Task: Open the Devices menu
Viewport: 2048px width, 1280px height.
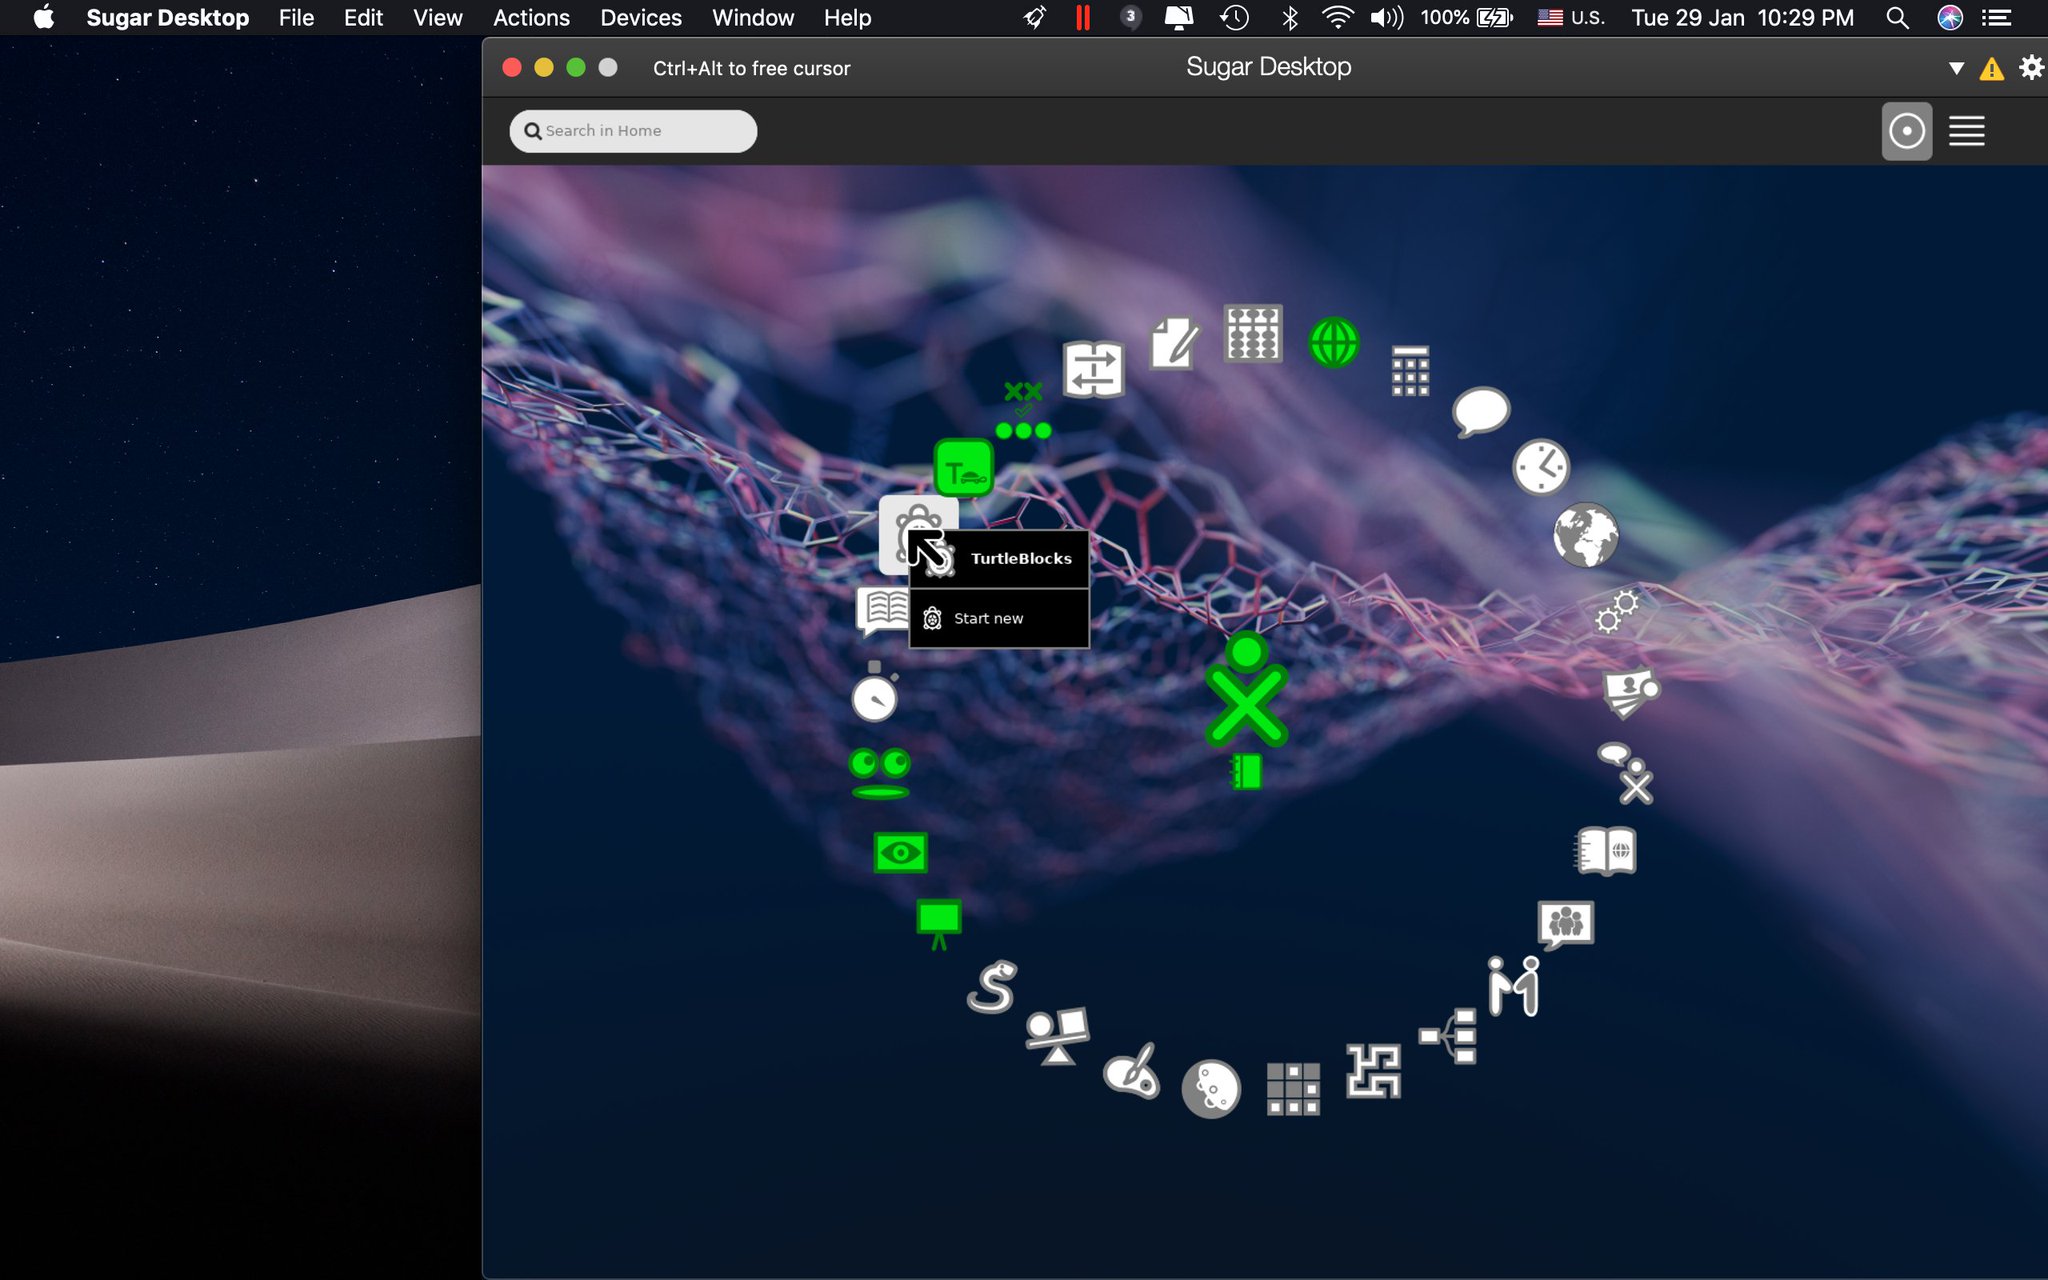Action: pyautogui.click(x=641, y=18)
